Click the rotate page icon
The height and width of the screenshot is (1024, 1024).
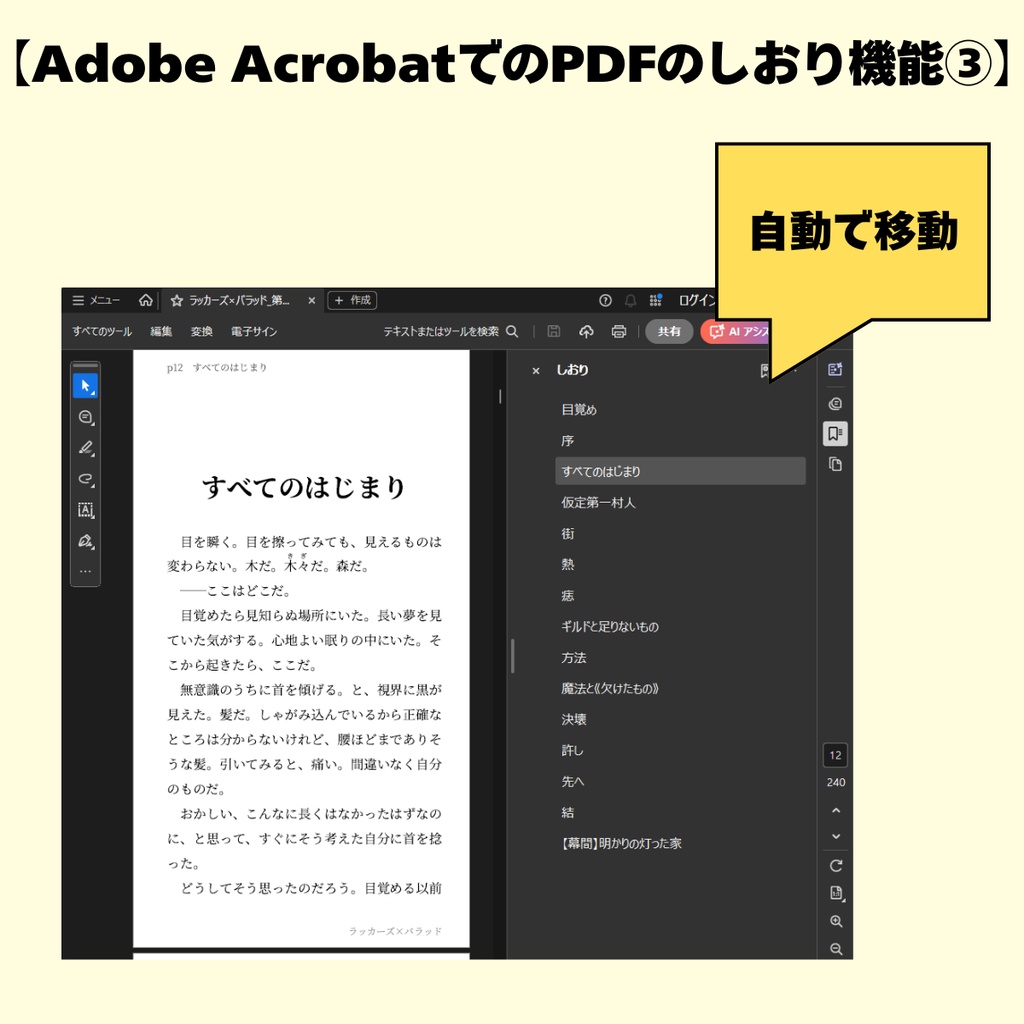tap(835, 866)
